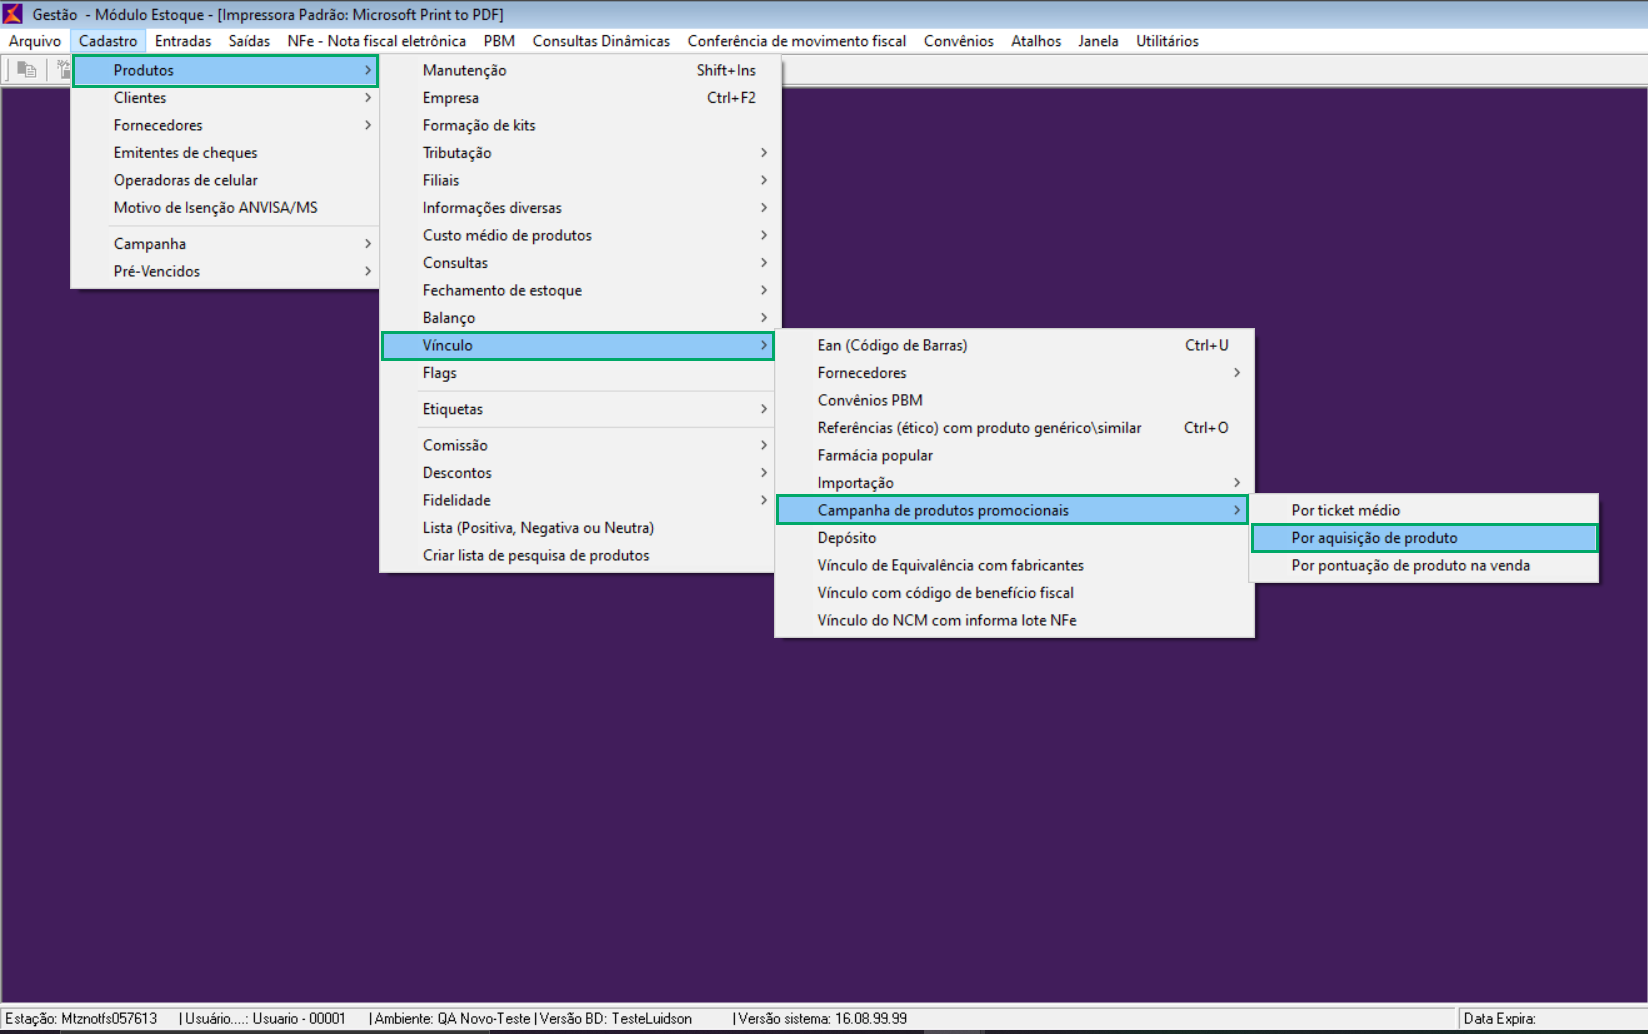
Task: Expand Fornecedores in the Vínculo submenu
Action: click(x=1013, y=373)
